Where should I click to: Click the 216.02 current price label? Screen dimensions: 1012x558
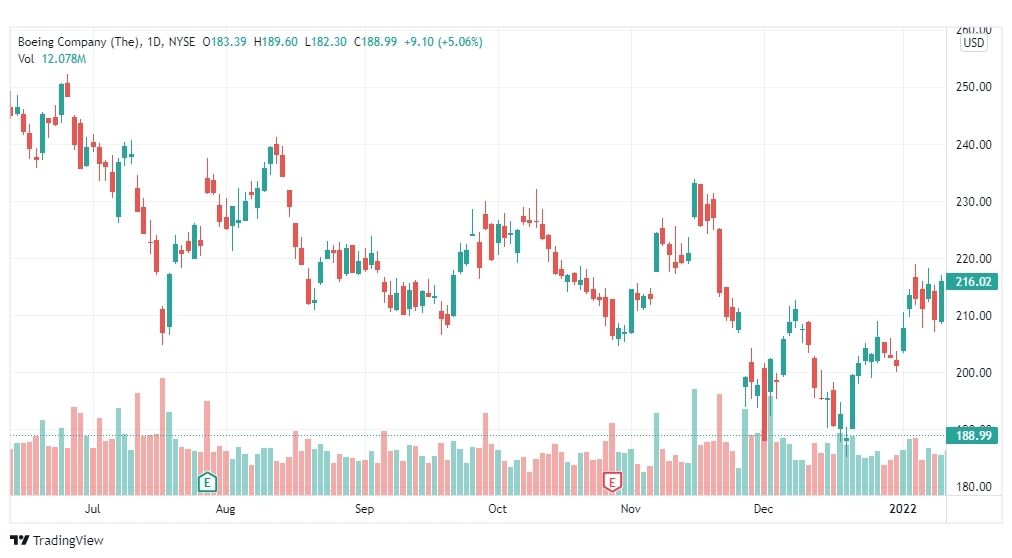pyautogui.click(x=973, y=282)
